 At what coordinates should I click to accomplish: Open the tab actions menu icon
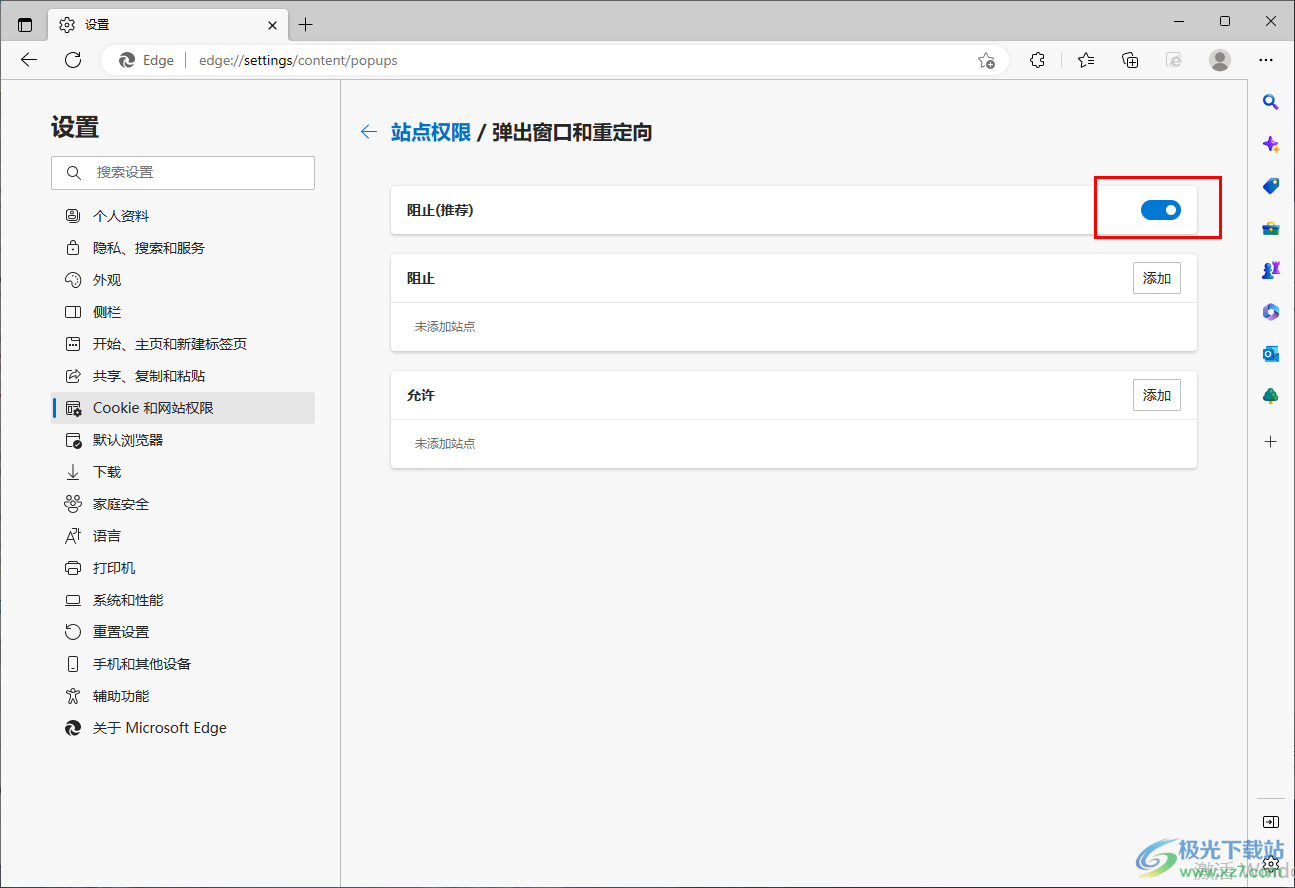(x=25, y=24)
